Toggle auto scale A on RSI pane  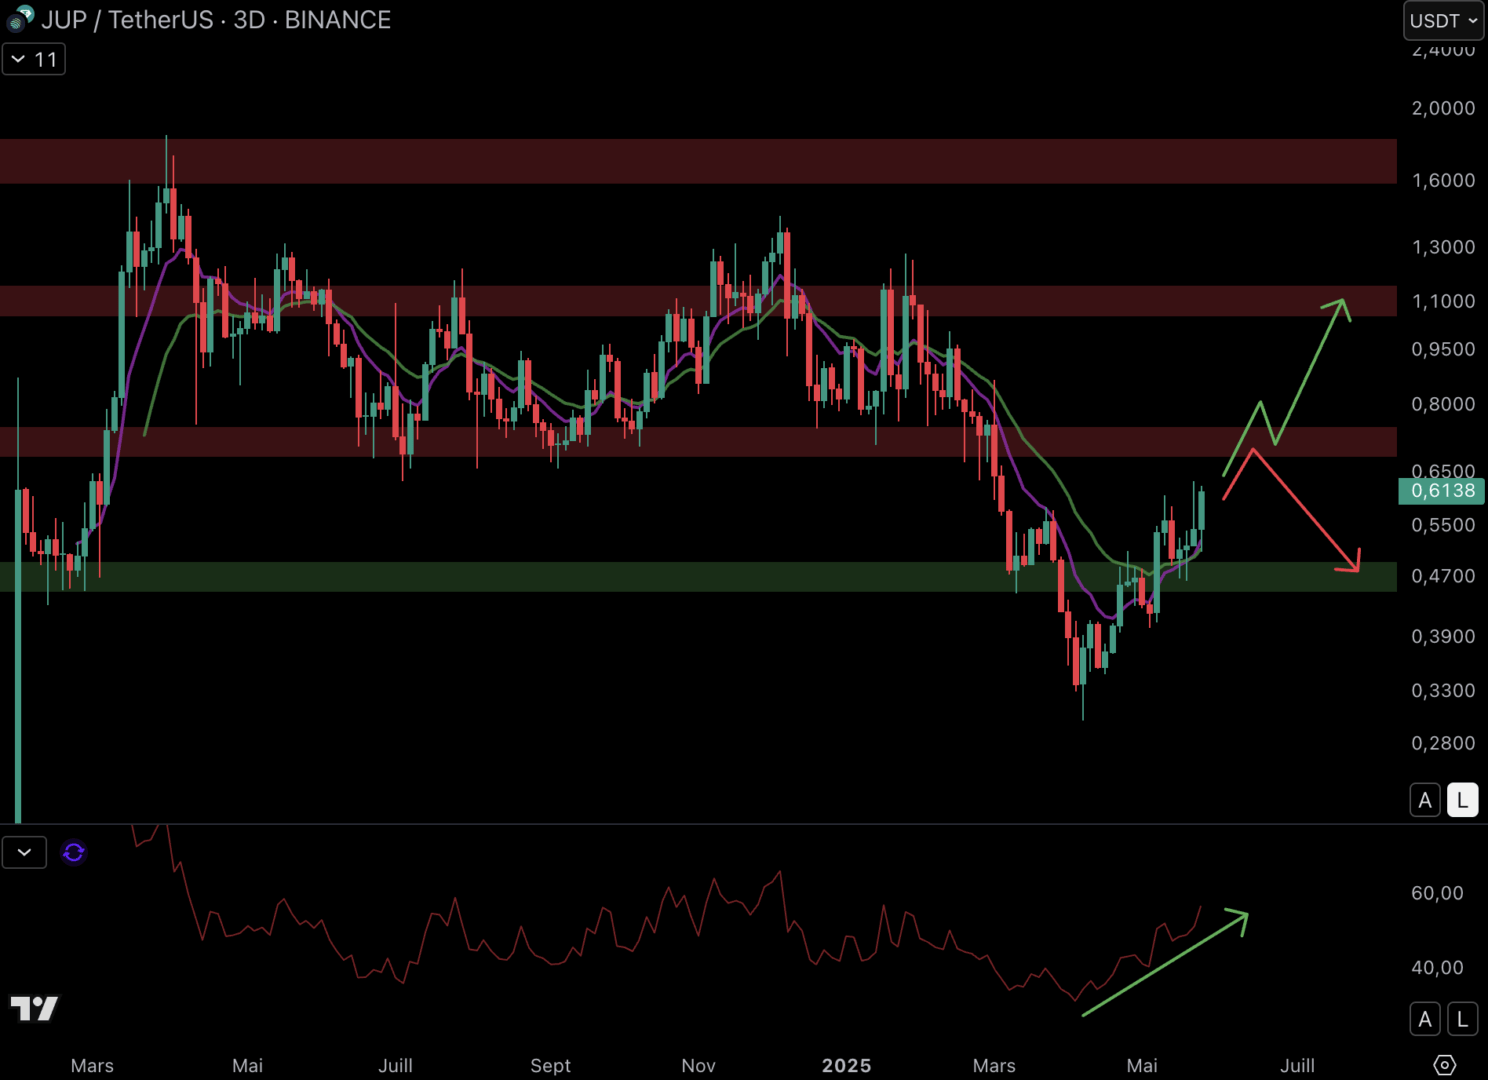(x=1425, y=1019)
